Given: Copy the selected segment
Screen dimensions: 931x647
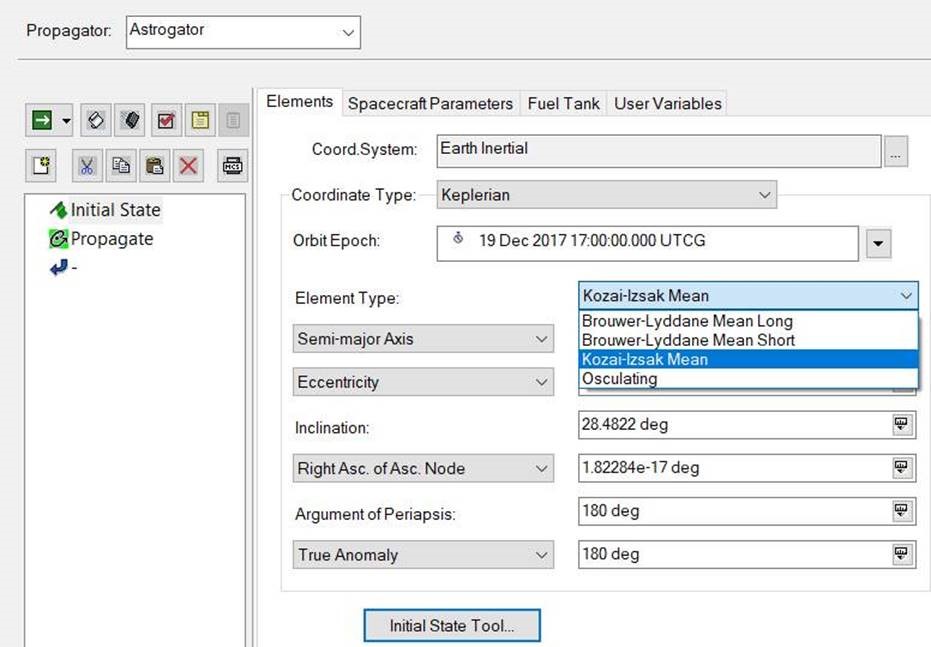Looking at the screenshot, I should tap(121, 166).
